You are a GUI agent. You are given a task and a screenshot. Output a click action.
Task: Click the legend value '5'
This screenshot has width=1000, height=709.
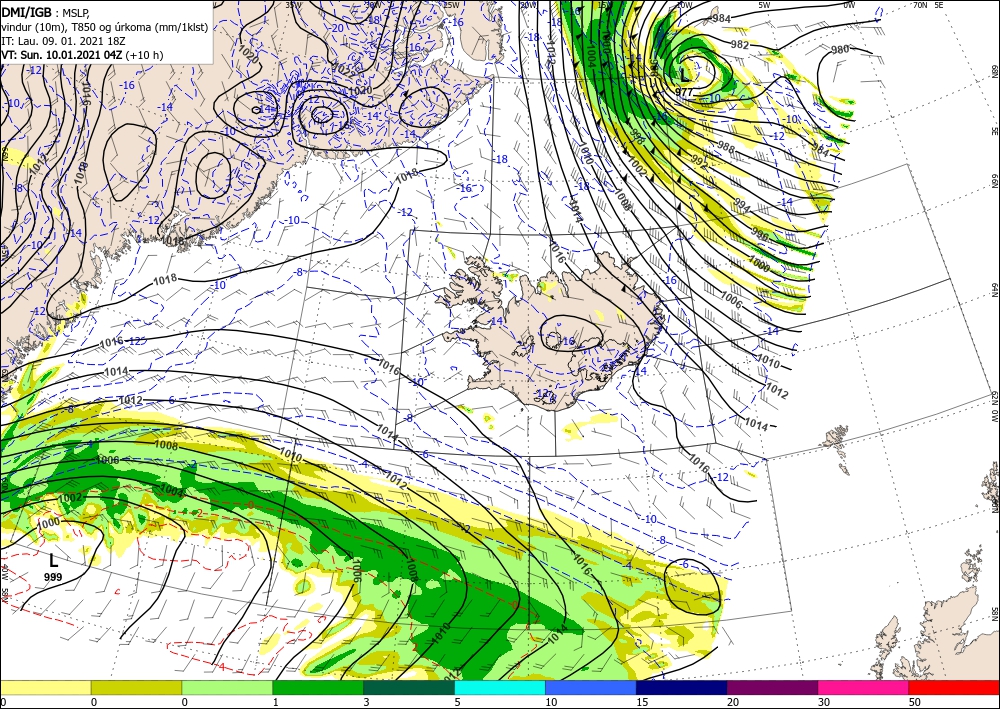[458, 702]
